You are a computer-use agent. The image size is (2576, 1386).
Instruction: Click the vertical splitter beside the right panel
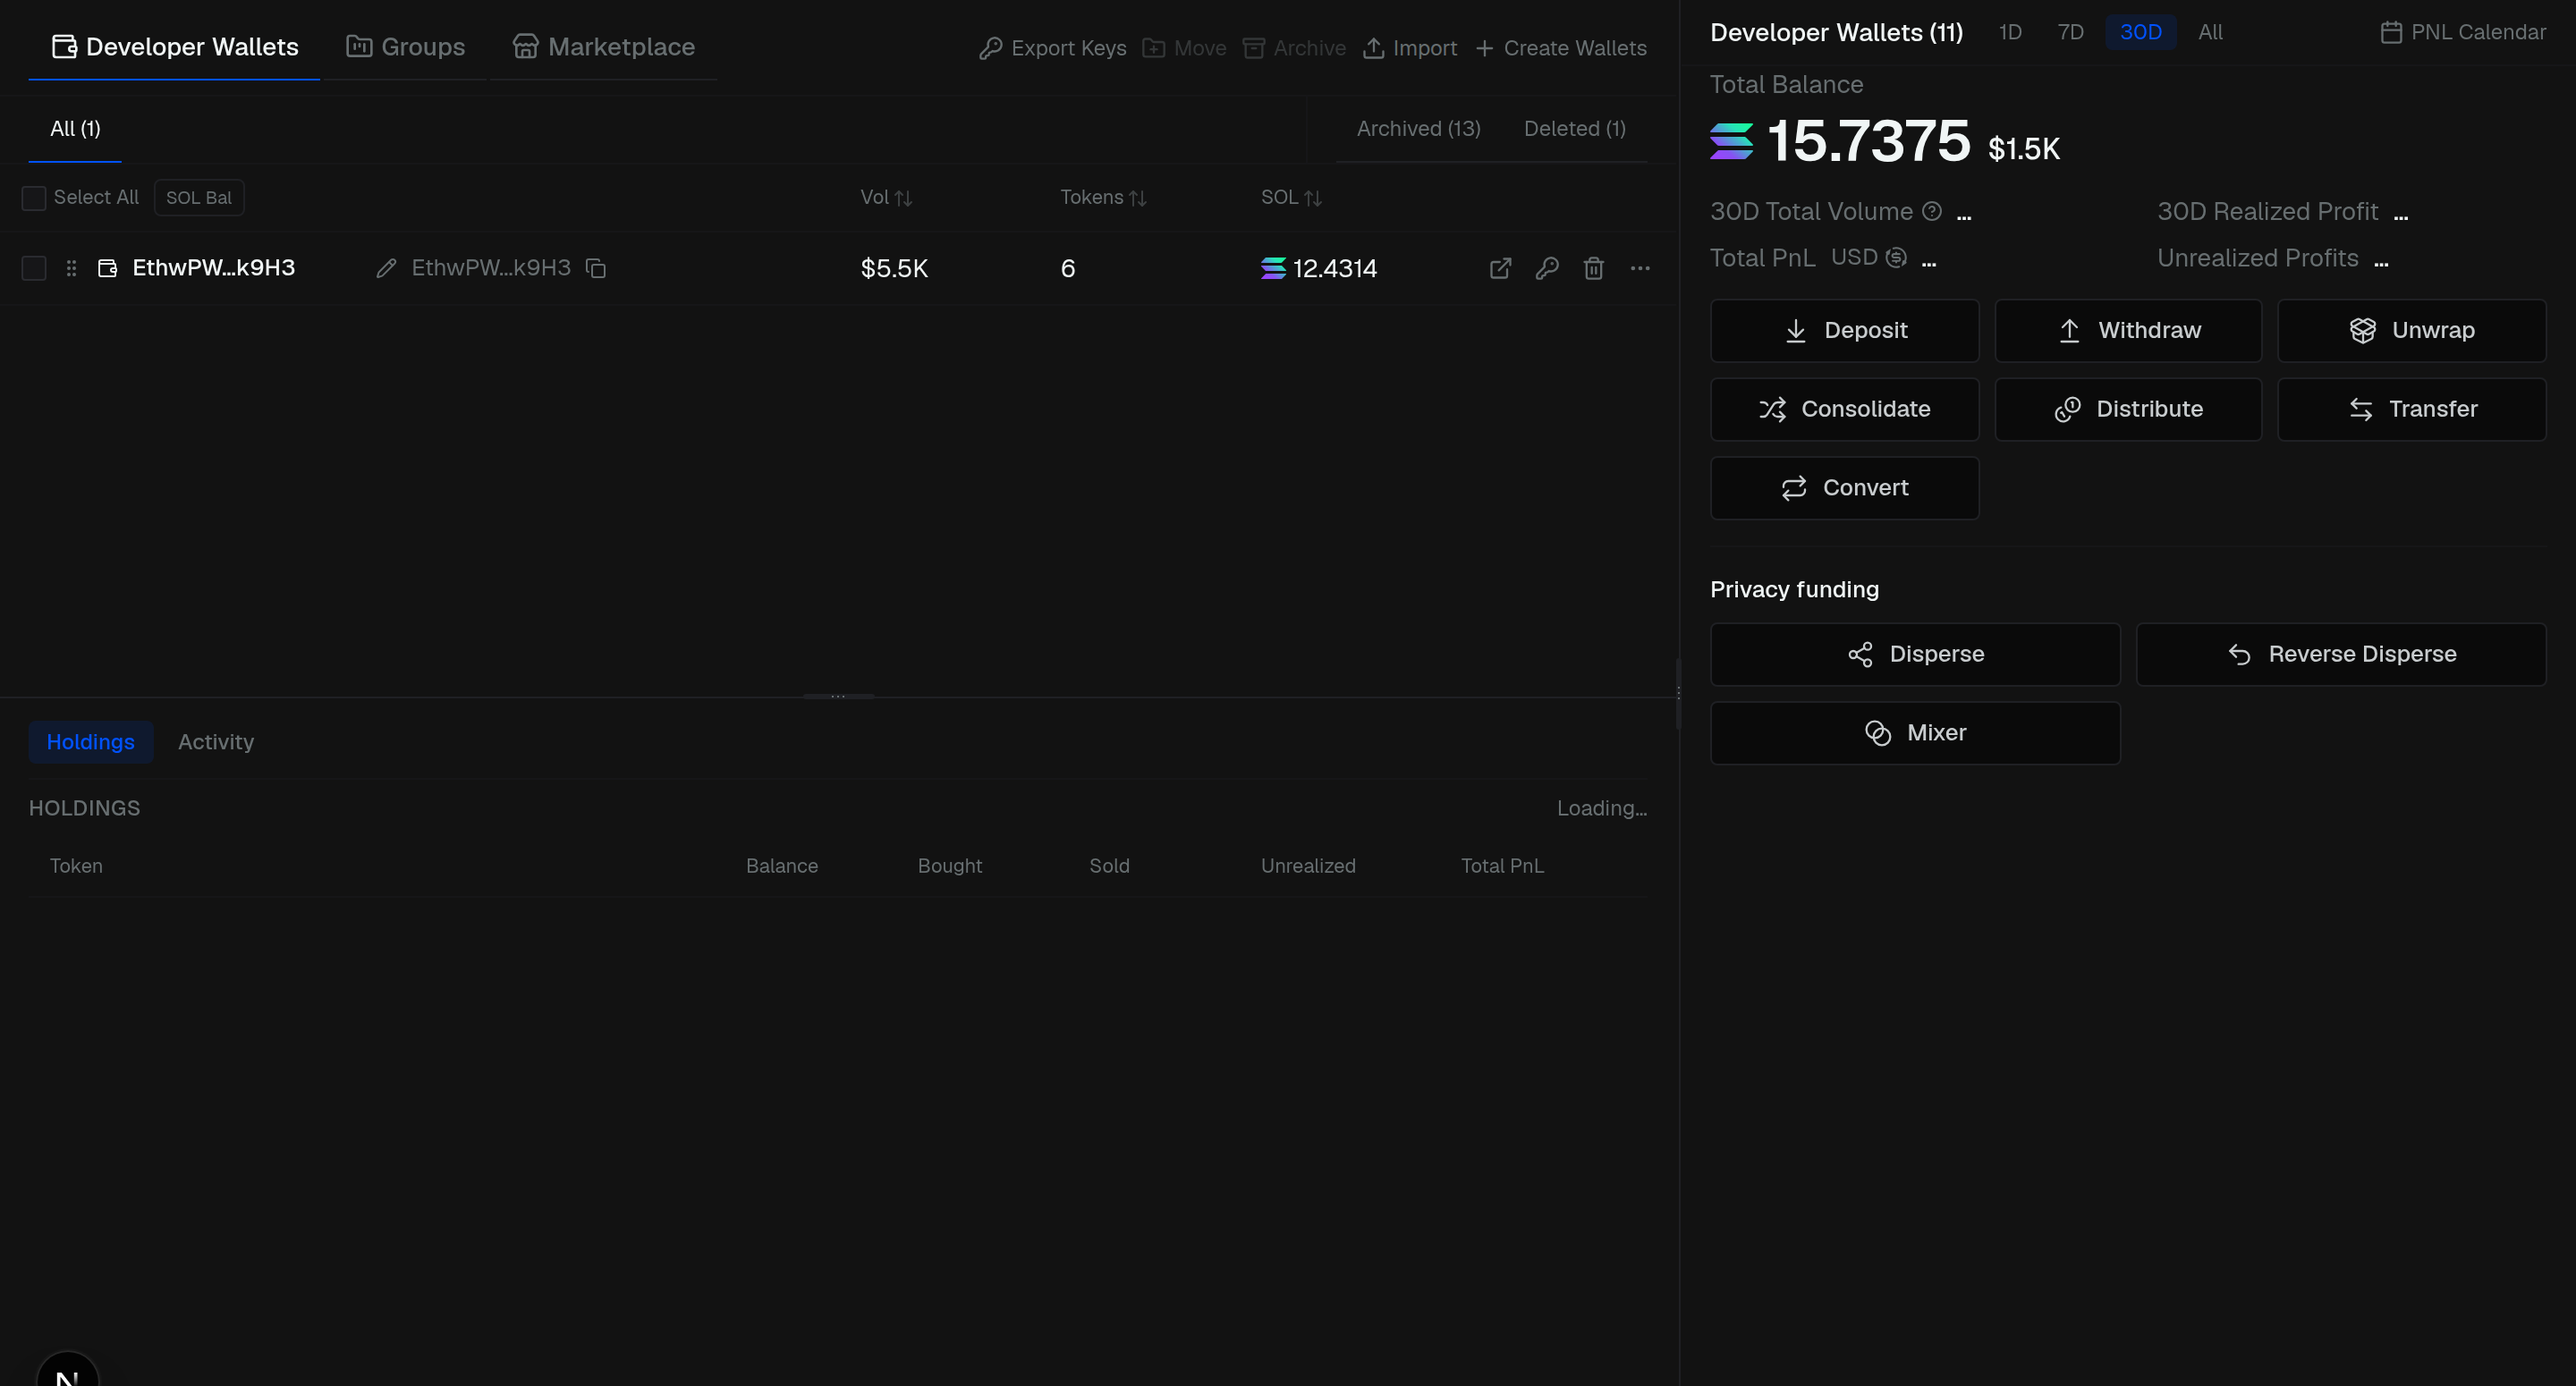click(x=1678, y=693)
